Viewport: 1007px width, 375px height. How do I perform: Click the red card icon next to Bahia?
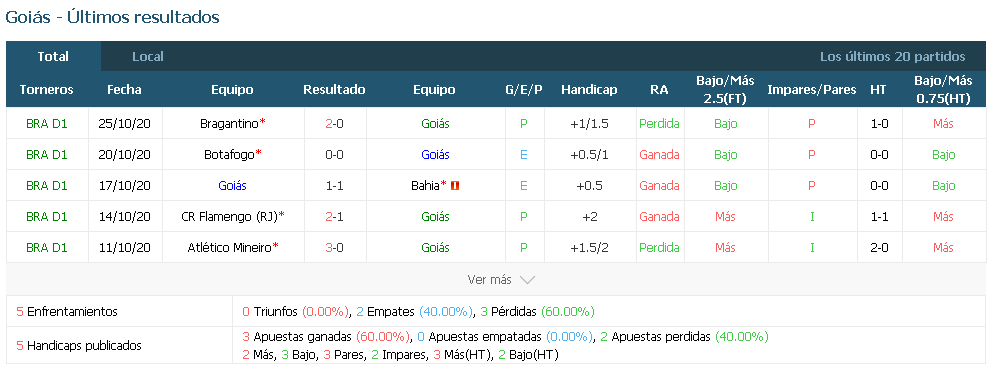point(455,186)
